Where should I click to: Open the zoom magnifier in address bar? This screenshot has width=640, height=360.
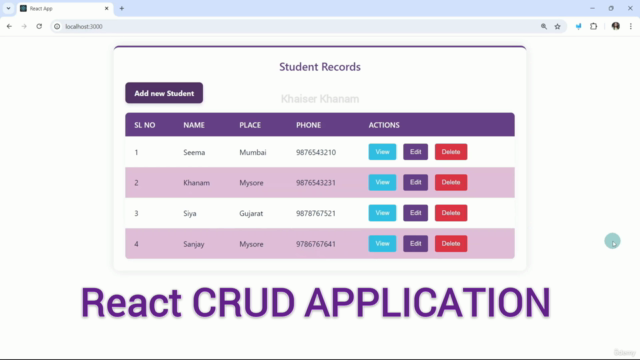(544, 27)
